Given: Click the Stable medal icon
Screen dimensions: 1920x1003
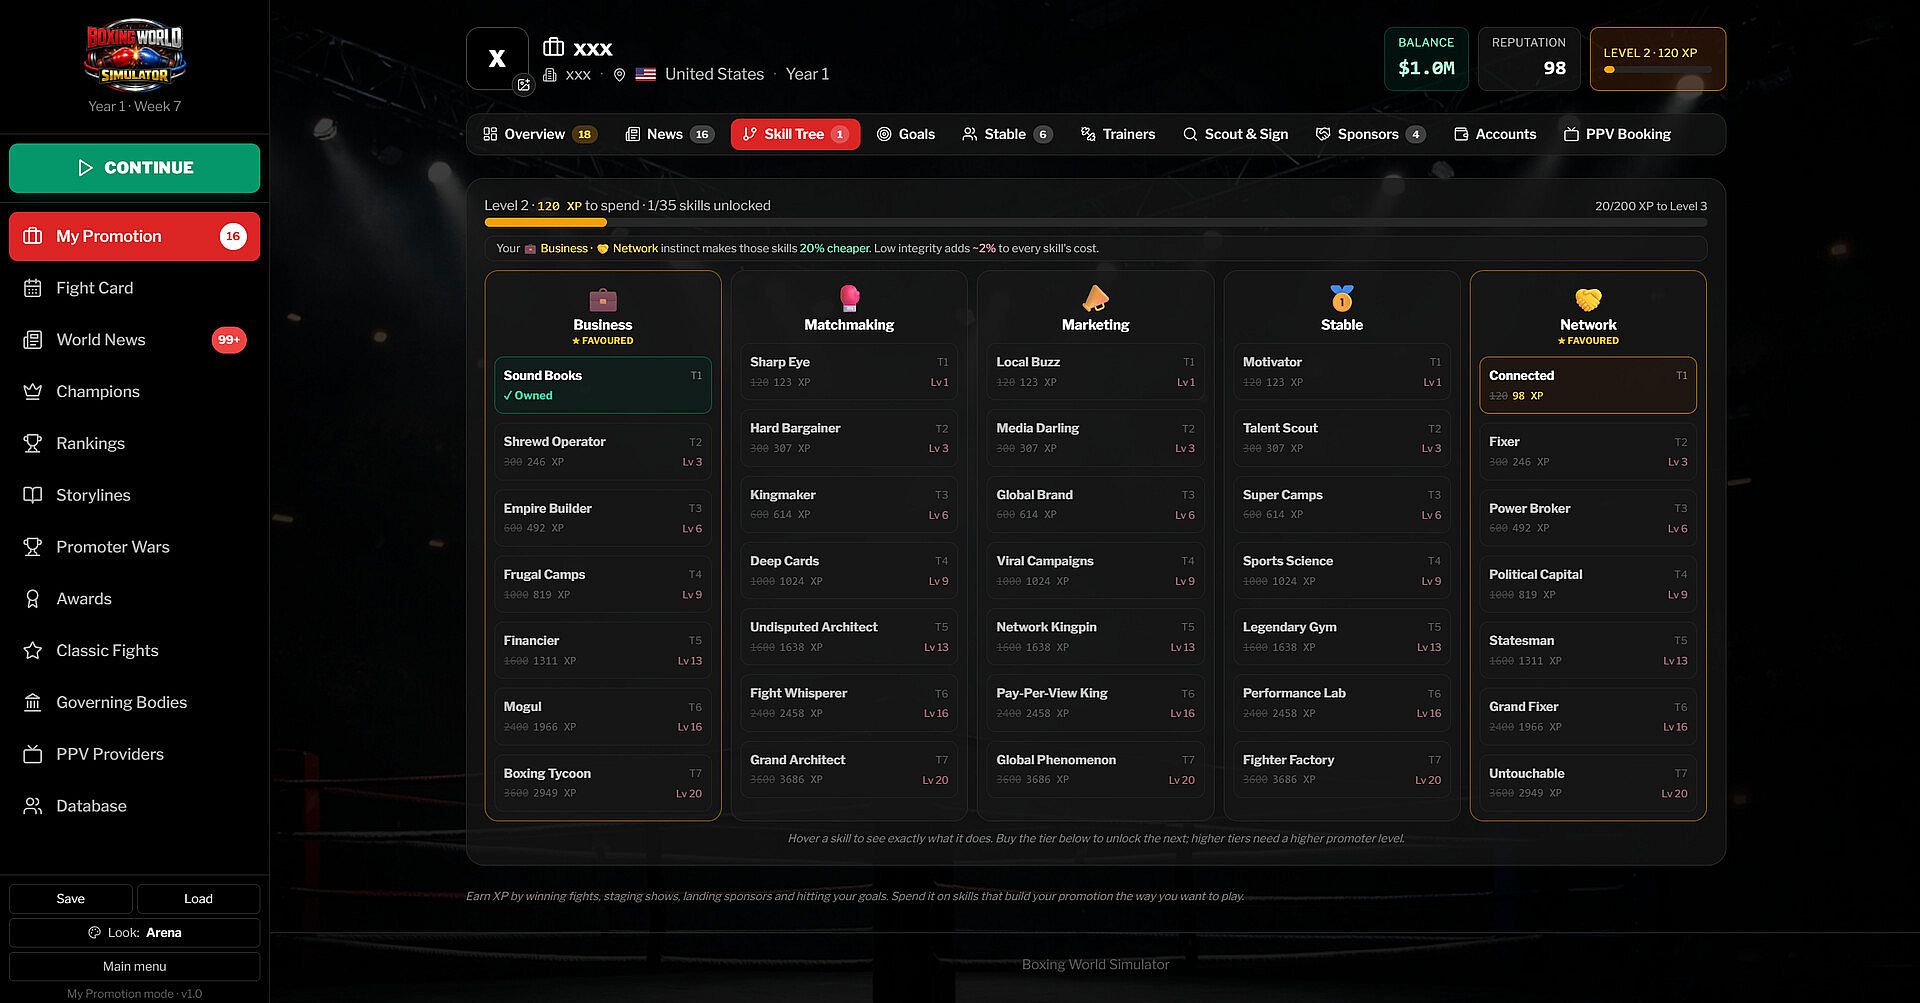Looking at the screenshot, I should [1342, 298].
